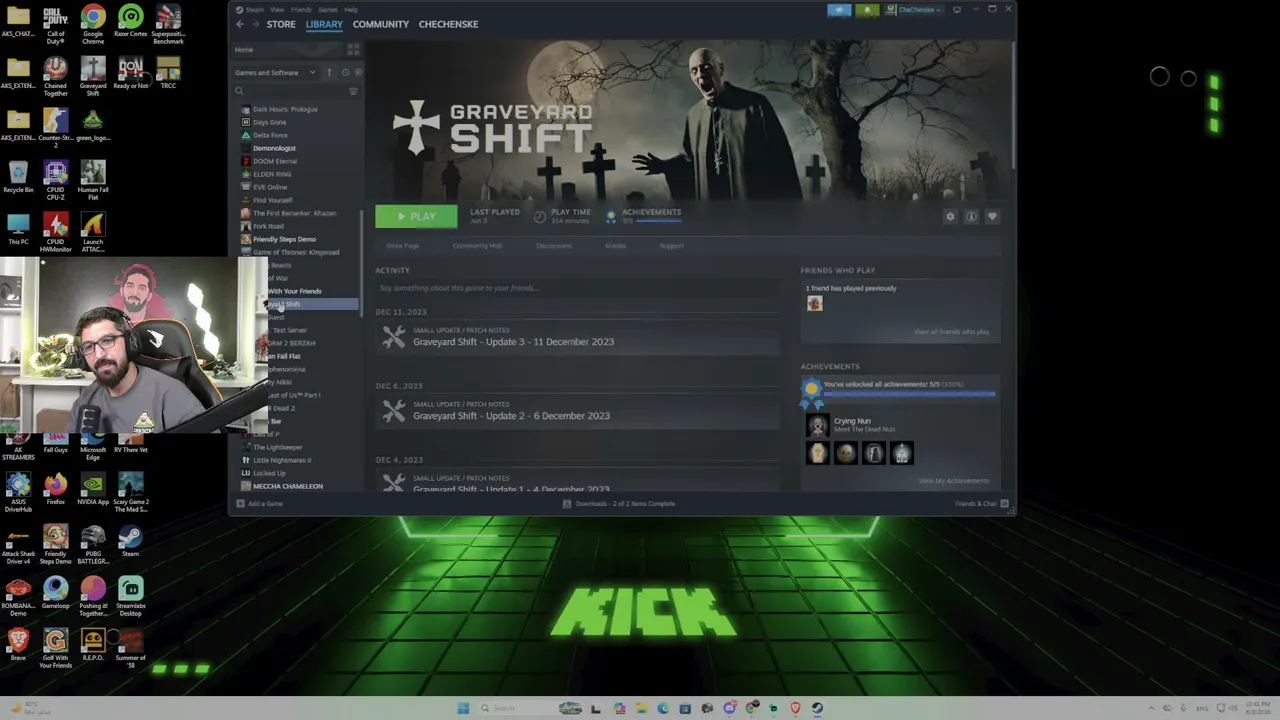This screenshot has height=720, width=1280.
Task: Select Little Nightmares II in game list
Action: coord(281,460)
